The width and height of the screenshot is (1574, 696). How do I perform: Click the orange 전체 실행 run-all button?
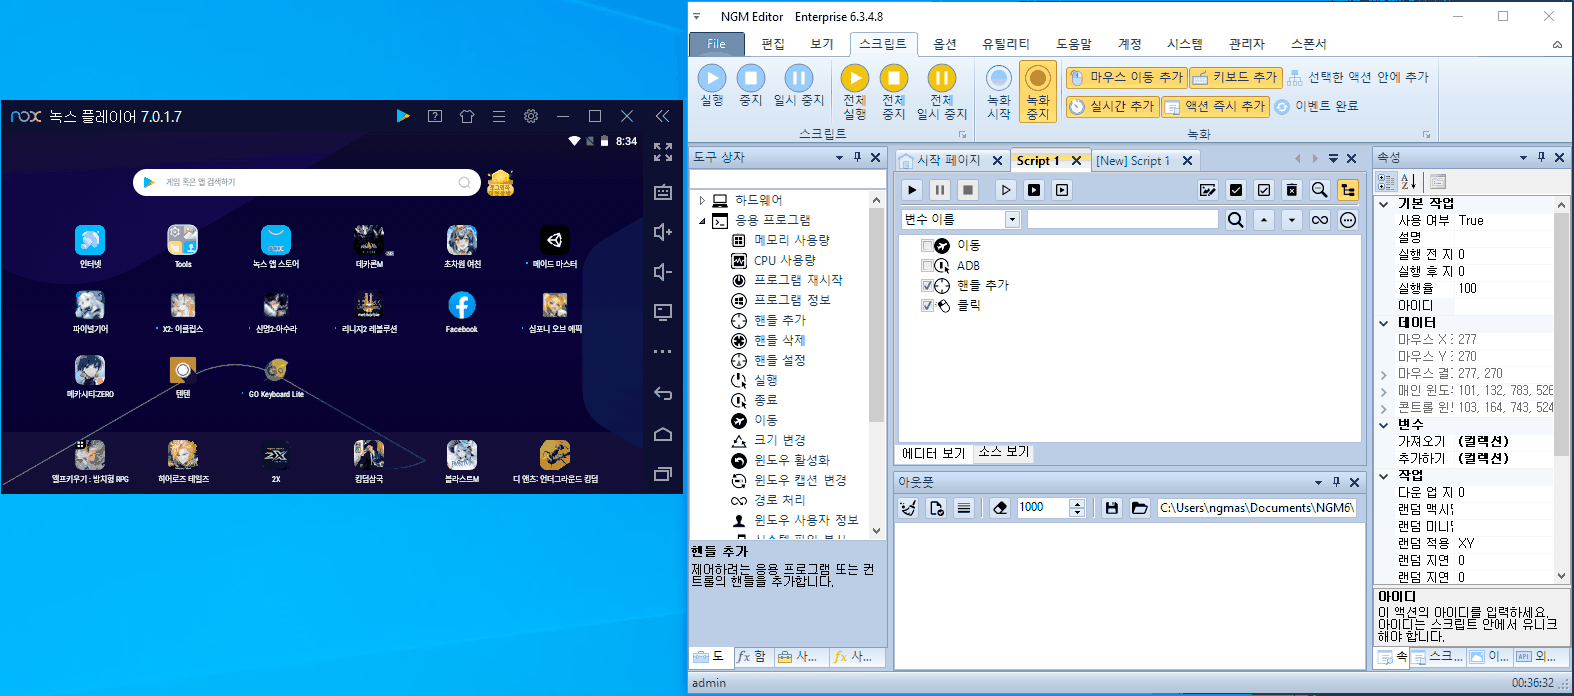click(854, 92)
